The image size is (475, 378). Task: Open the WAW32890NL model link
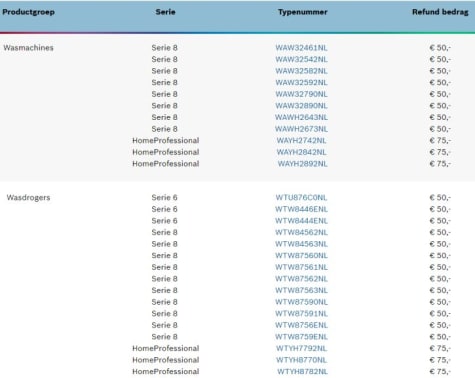[301, 106]
